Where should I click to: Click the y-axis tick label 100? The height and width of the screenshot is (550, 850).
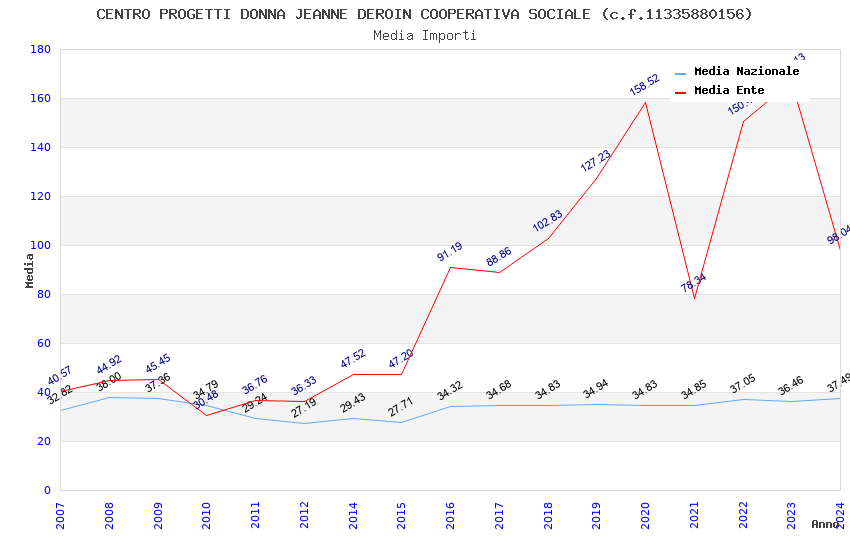[x=41, y=245]
